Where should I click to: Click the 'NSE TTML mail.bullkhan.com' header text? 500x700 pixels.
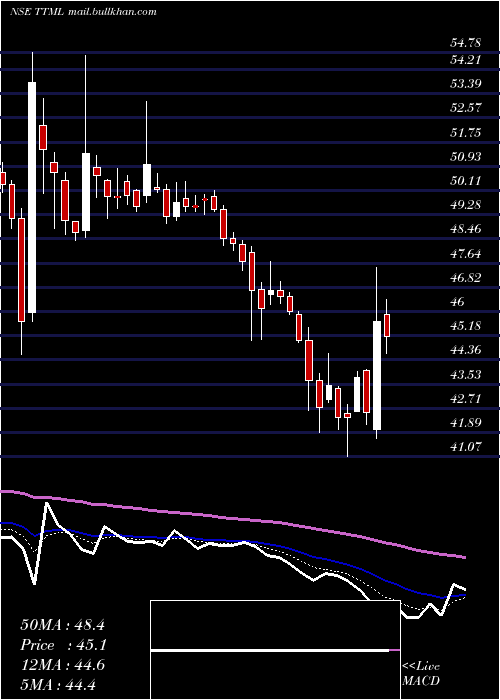click(x=83, y=12)
